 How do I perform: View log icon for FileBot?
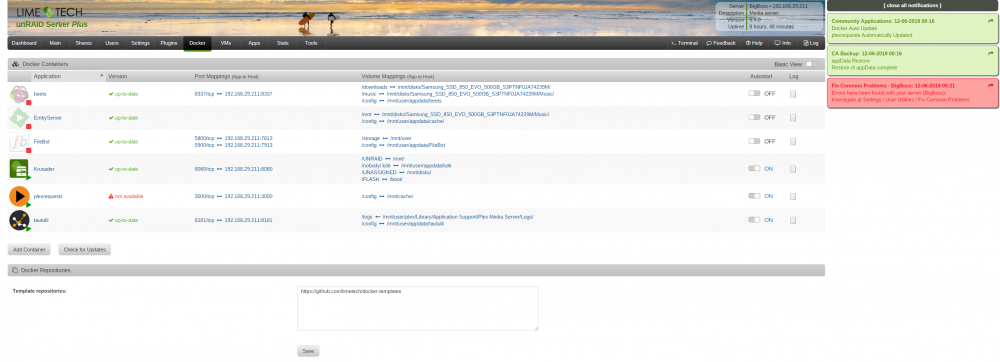[x=793, y=141]
